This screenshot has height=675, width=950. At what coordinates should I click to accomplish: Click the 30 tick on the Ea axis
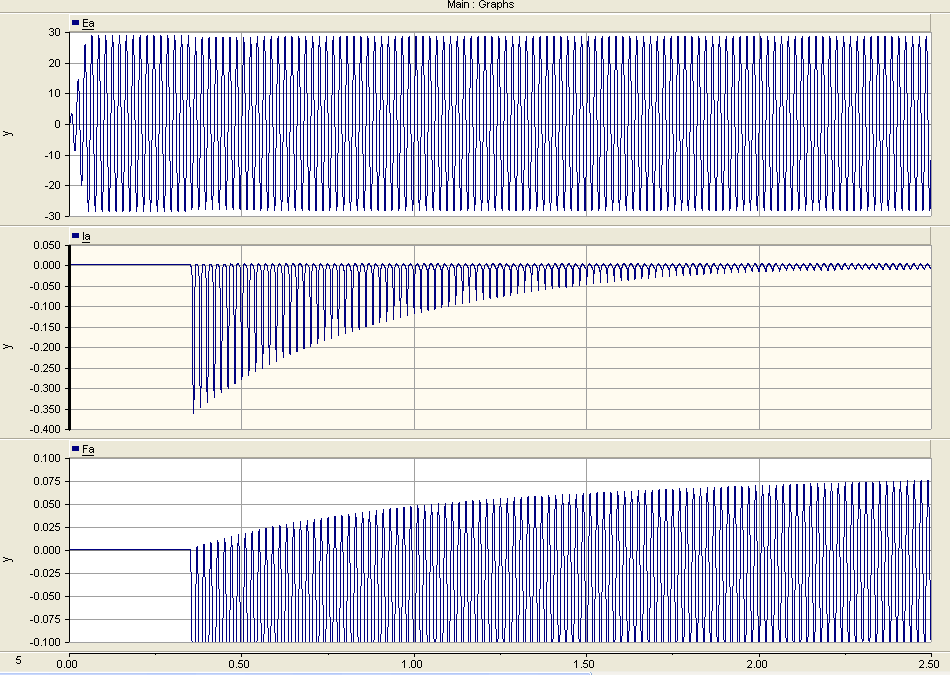[x=55, y=33]
